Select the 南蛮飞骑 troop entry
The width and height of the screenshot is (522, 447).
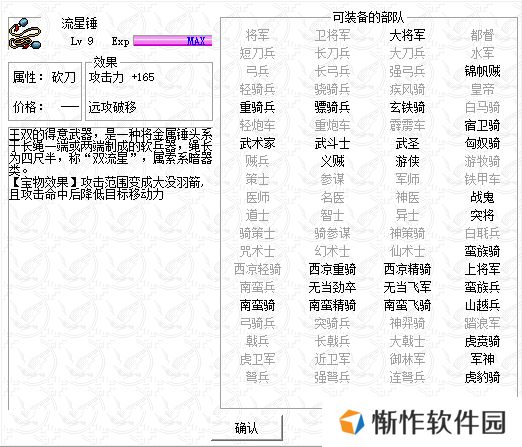pos(407,305)
